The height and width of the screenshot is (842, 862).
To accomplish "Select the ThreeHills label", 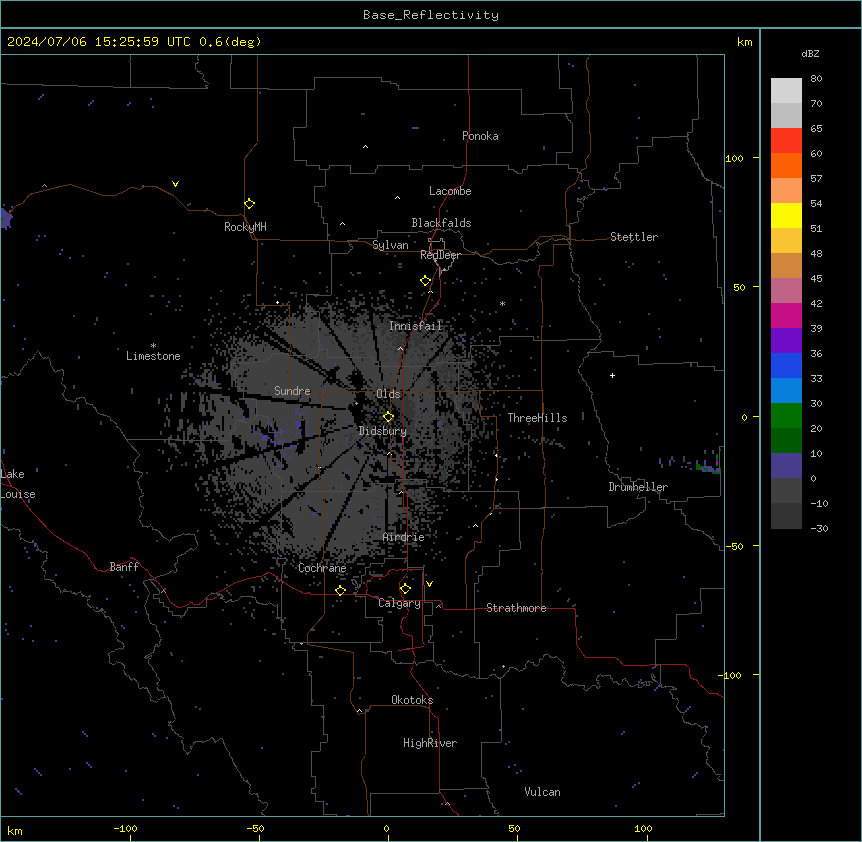I will (x=538, y=418).
